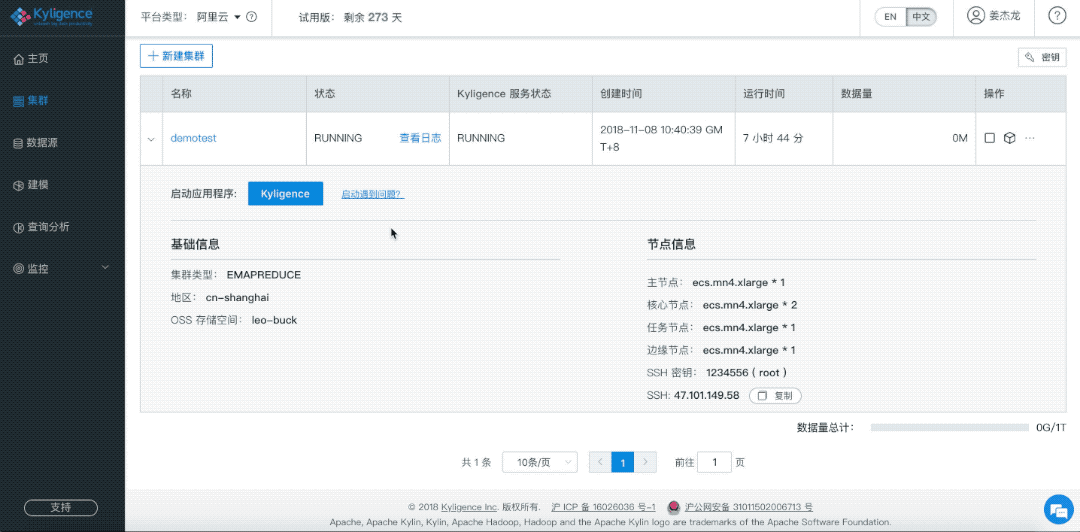The image size is (1080, 532).
Task: Go to previous page arrow
Action: pos(601,462)
